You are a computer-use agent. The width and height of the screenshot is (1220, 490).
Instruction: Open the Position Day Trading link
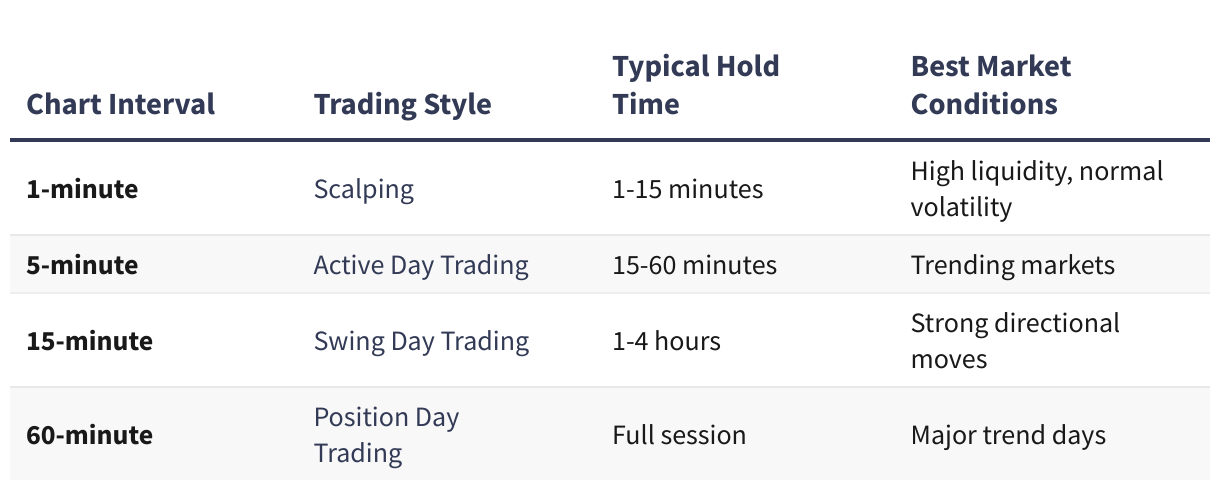click(x=386, y=434)
